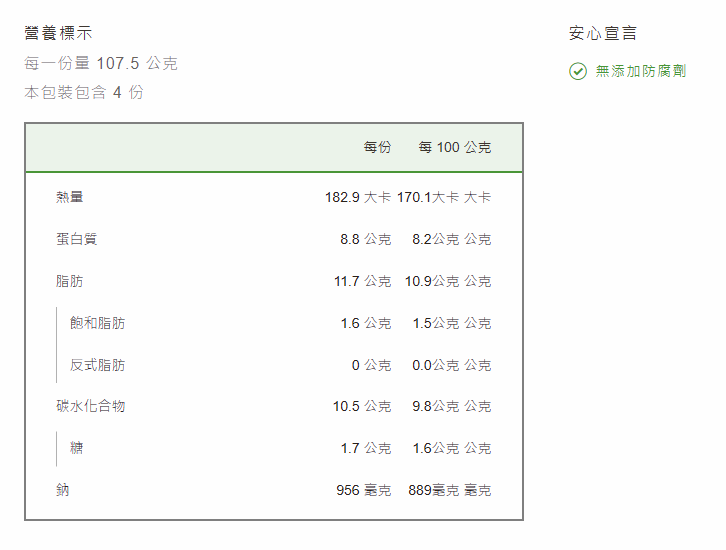This screenshot has height=550, width=726.
Task: Select the 碳水化合物 row label
Action: [90, 406]
